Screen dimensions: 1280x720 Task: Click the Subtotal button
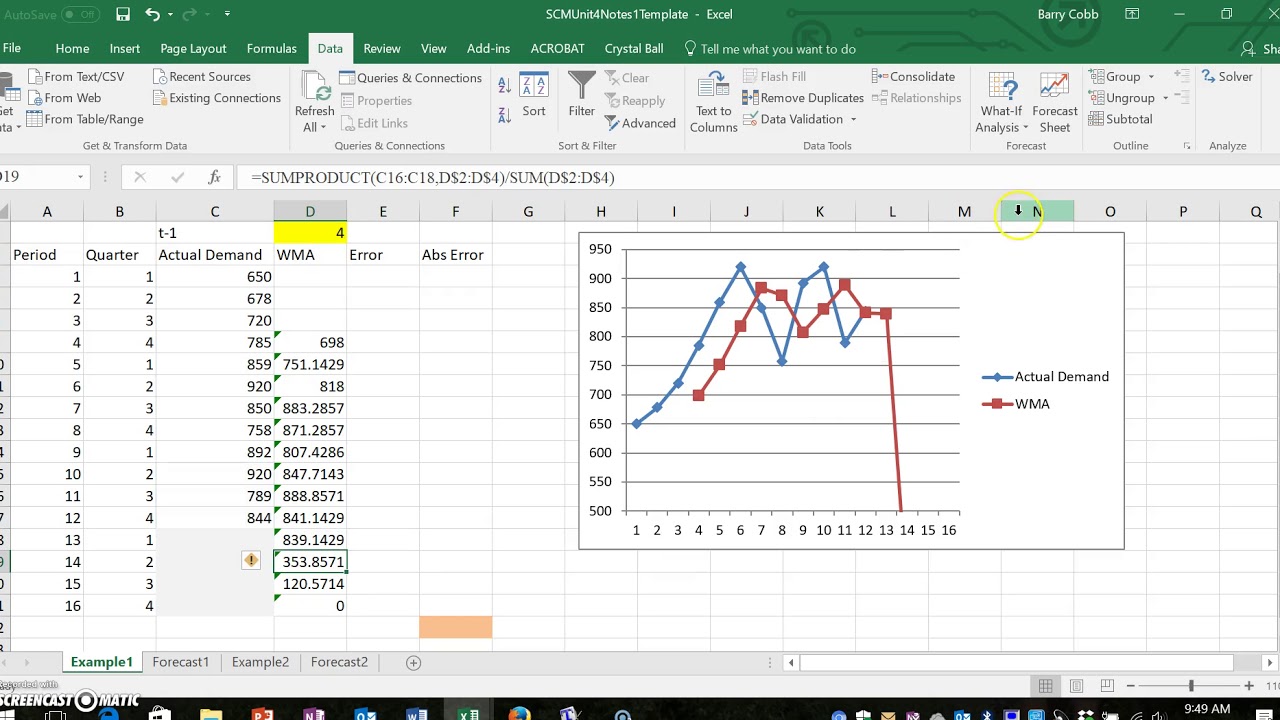[1121, 118]
